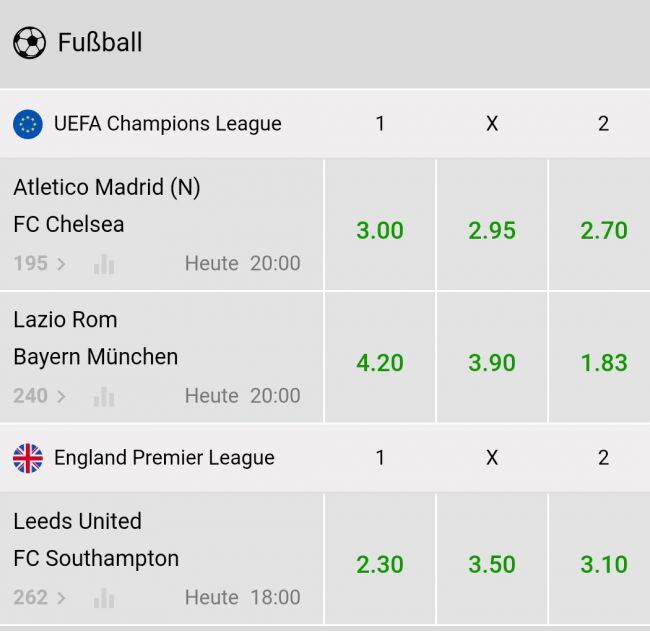Click the UEFA Champions League logo icon
Image resolution: width=650 pixels, height=631 pixels.
(28, 124)
